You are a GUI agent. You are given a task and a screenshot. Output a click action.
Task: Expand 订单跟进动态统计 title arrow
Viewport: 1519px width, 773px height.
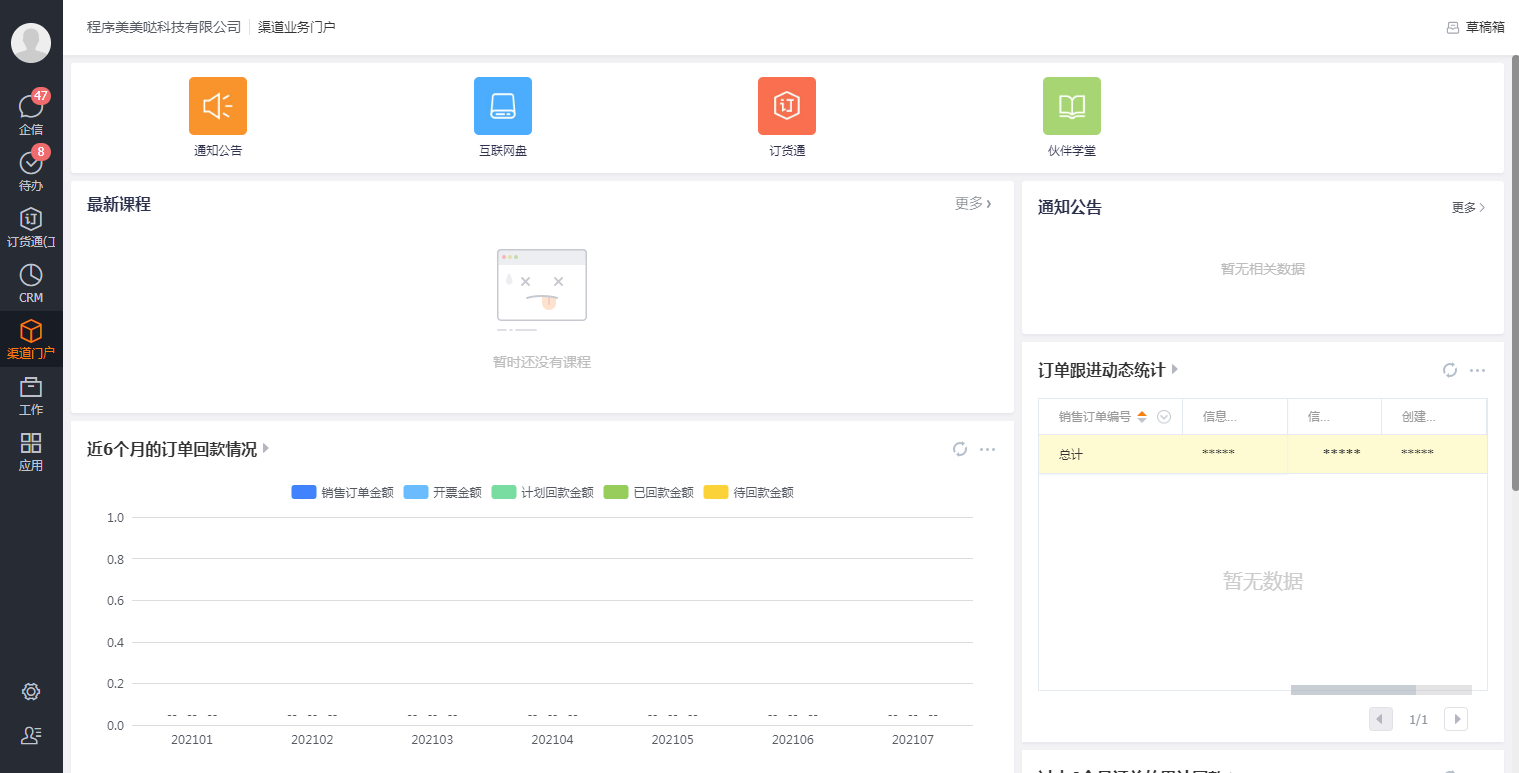tap(1175, 370)
